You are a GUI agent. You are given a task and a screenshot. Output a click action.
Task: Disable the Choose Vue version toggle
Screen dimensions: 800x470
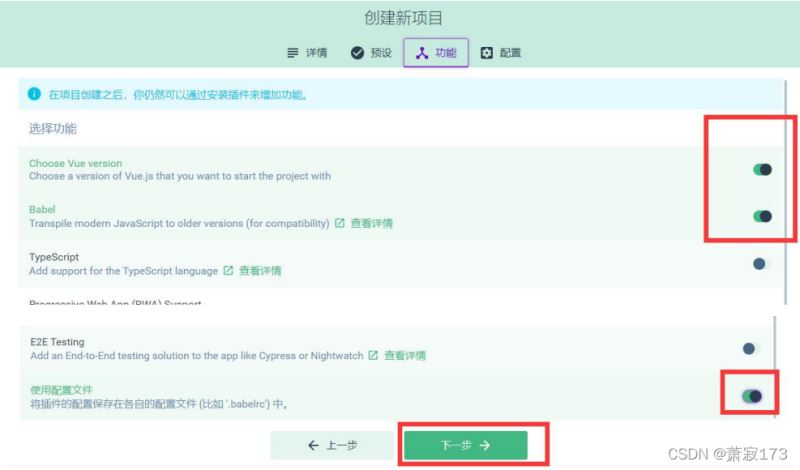pos(762,169)
